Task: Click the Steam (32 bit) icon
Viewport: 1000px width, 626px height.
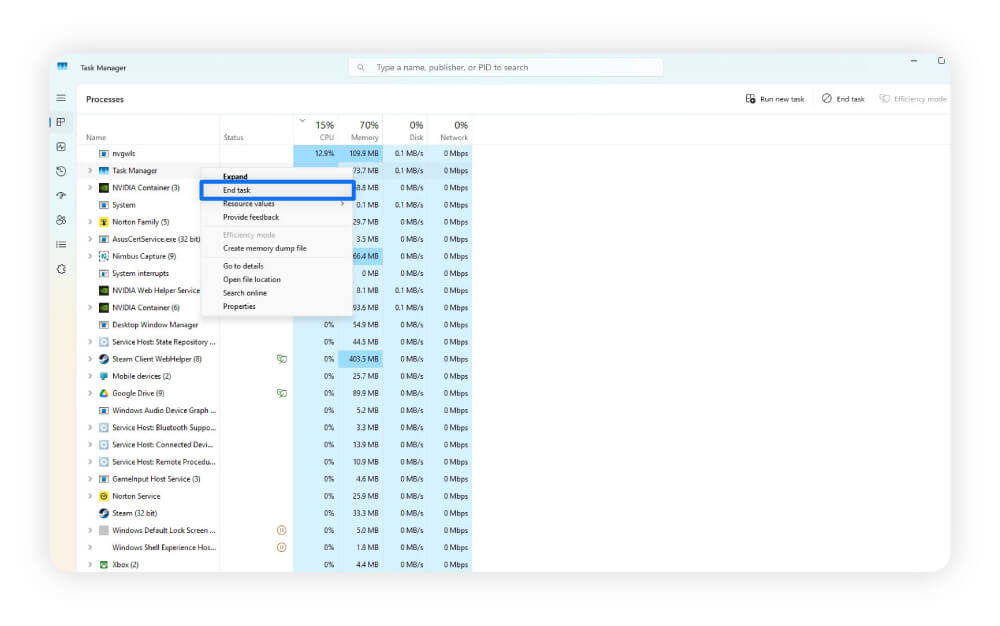Action: [103, 513]
